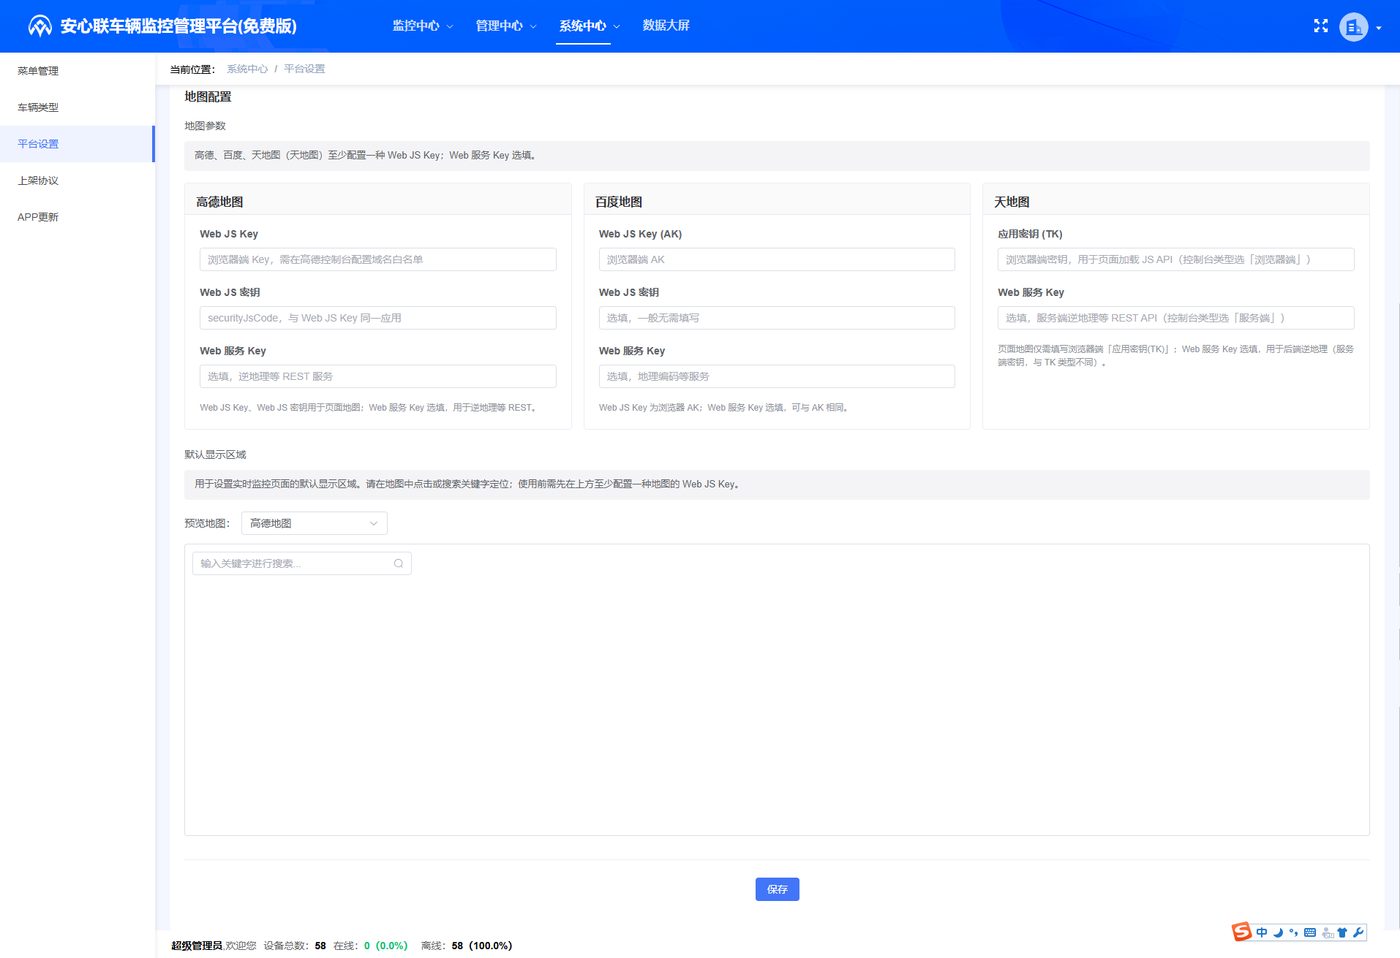Expand the 管理中心 menu
1400x958 pixels.
pyautogui.click(x=506, y=26)
